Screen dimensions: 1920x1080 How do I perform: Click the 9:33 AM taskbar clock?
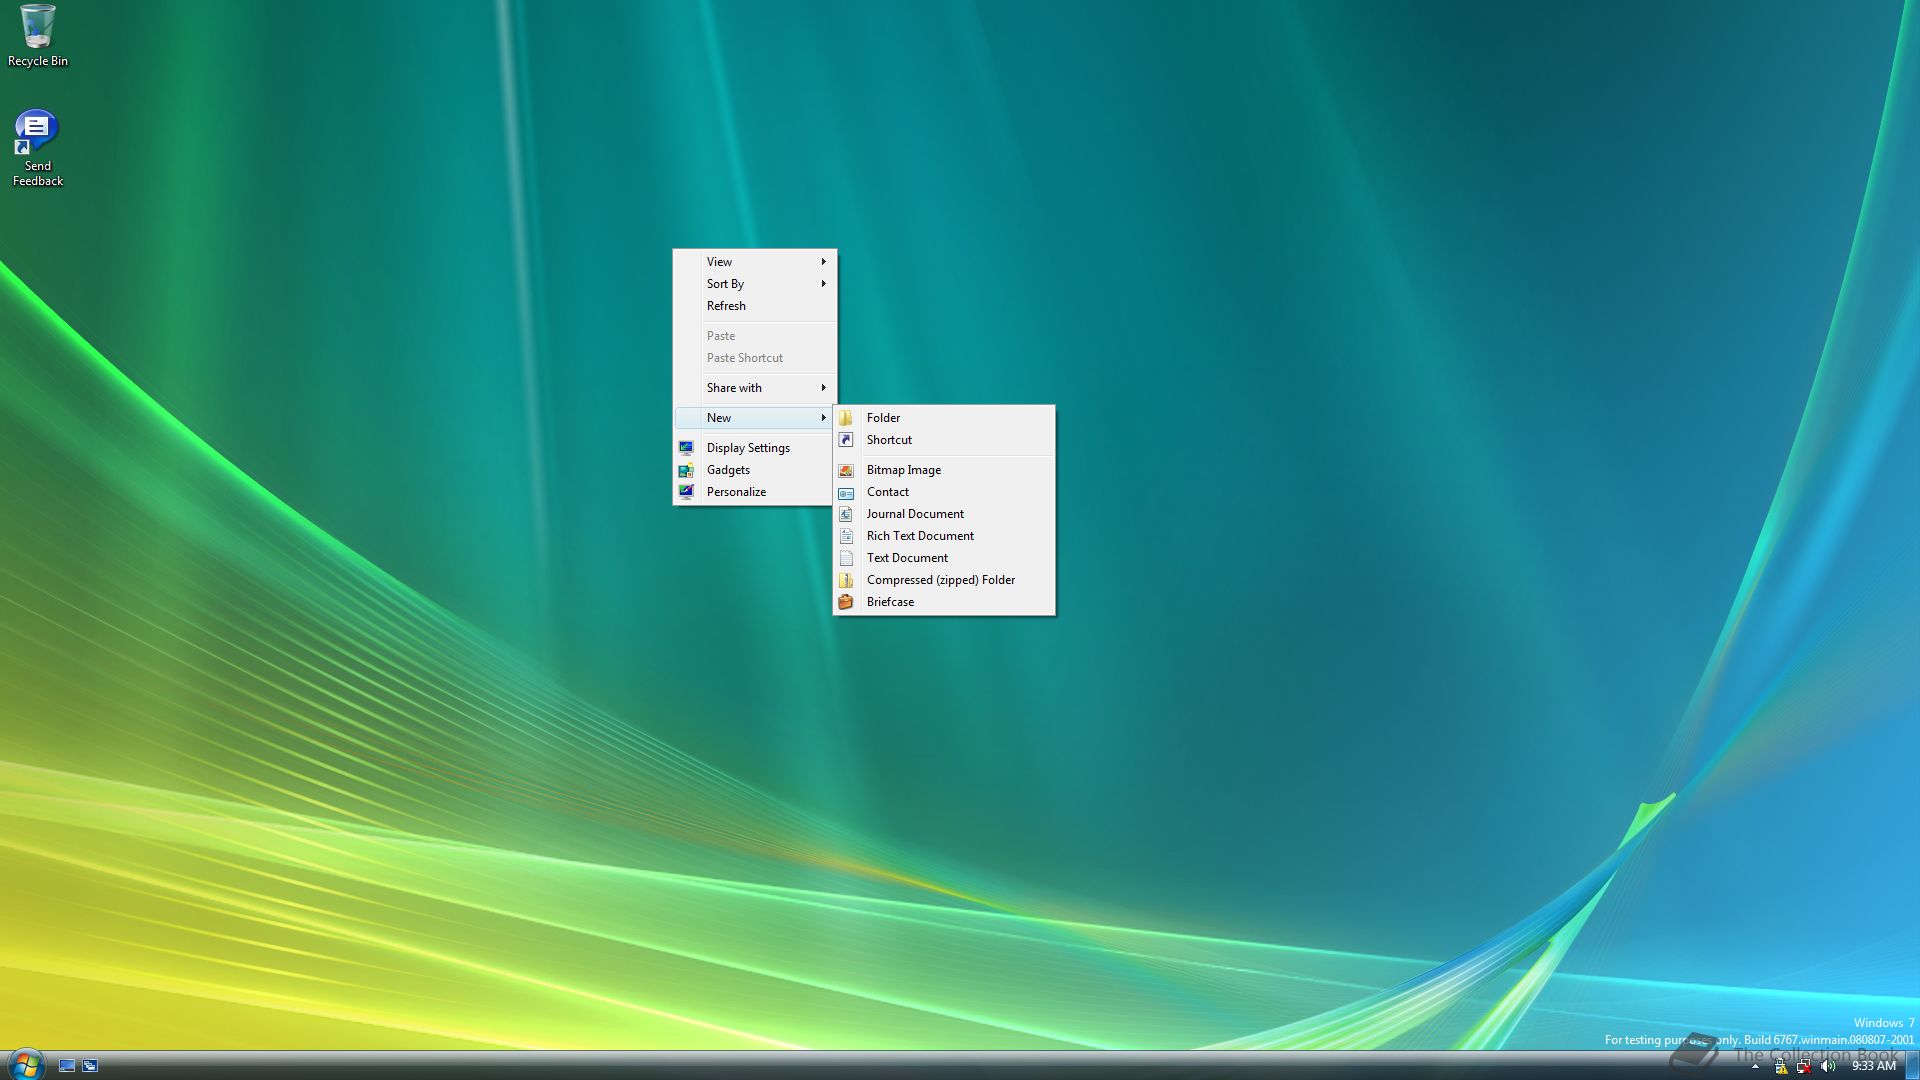coord(1873,1066)
